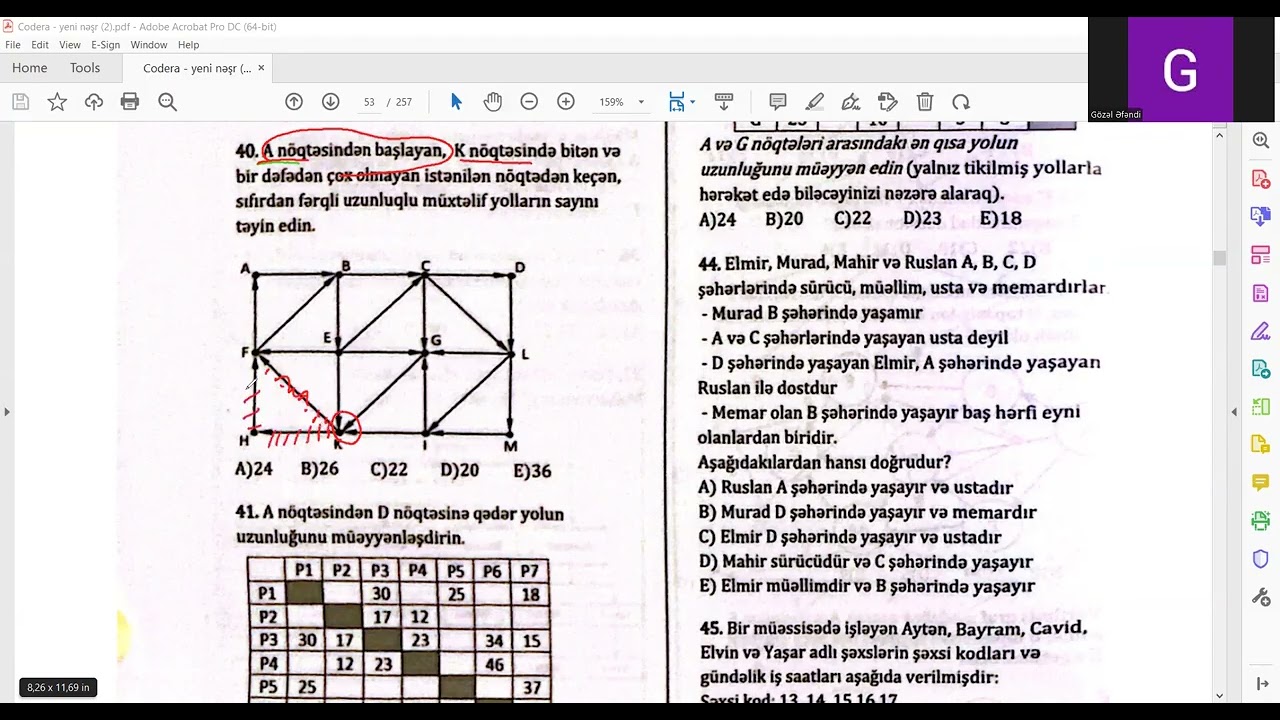This screenshot has height=720, width=1280.
Task: Open Protect shield tool in right panel
Action: coord(1261,558)
